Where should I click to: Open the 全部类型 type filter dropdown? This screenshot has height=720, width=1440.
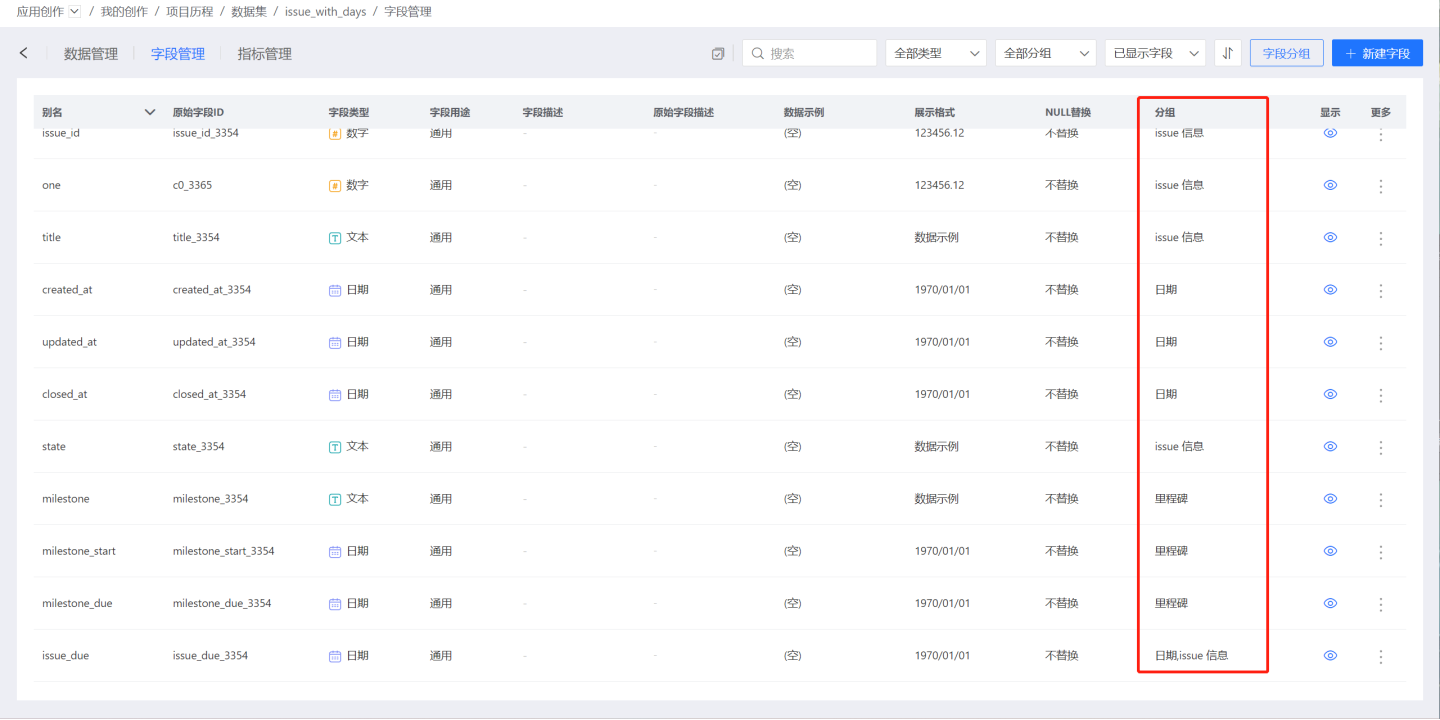[935, 53]
